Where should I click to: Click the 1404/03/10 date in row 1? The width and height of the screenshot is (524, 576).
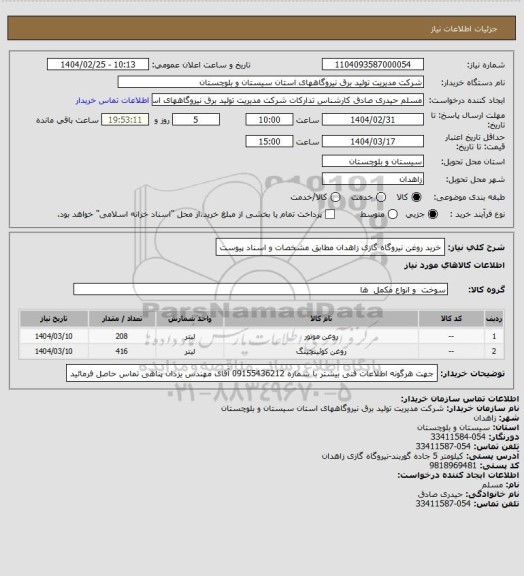(54, 336)
